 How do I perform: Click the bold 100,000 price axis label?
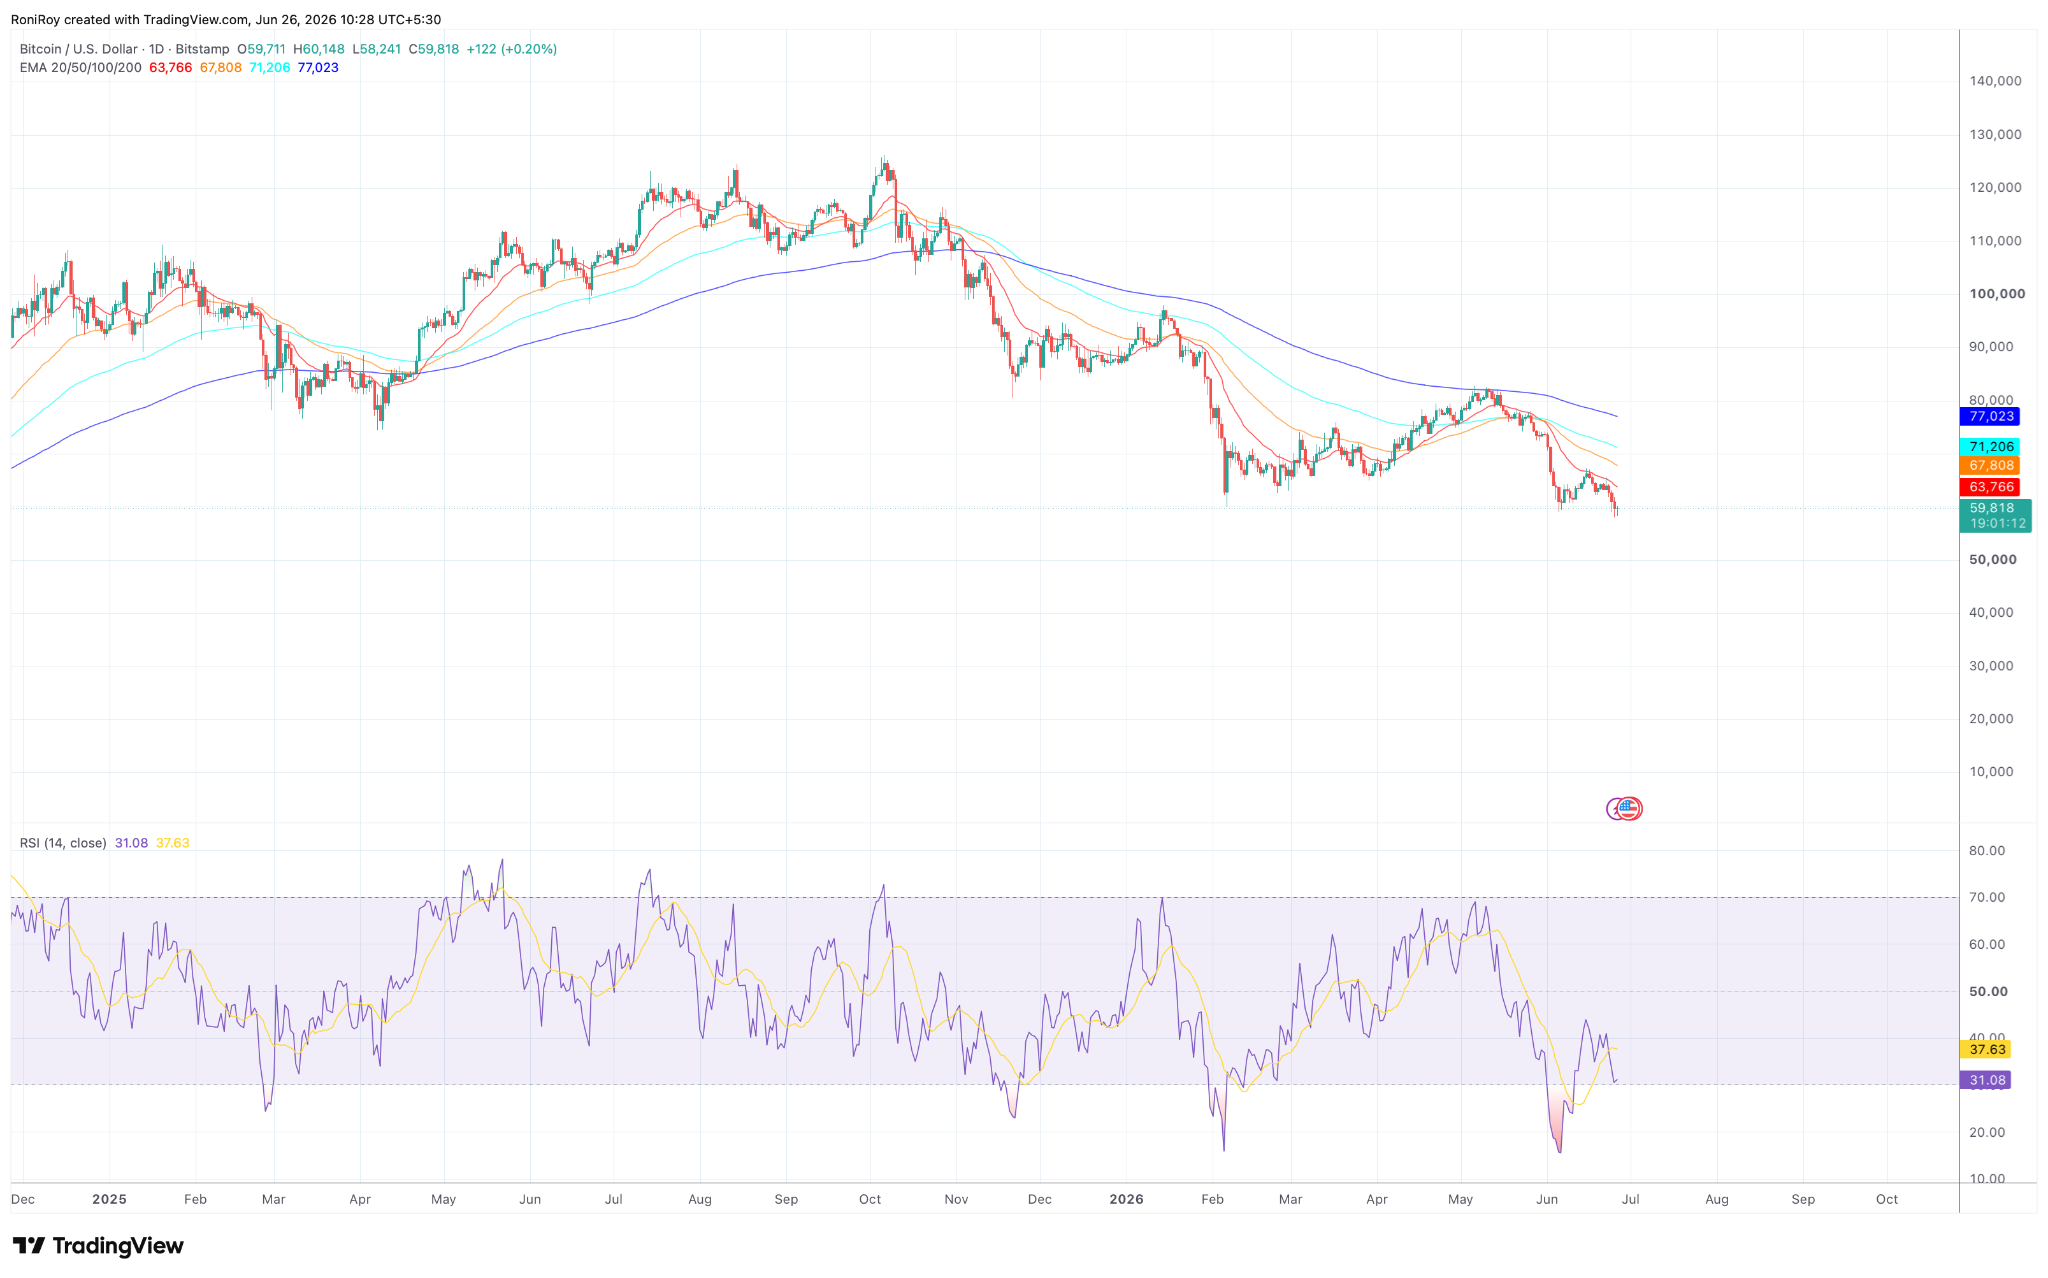point(1997,293)
